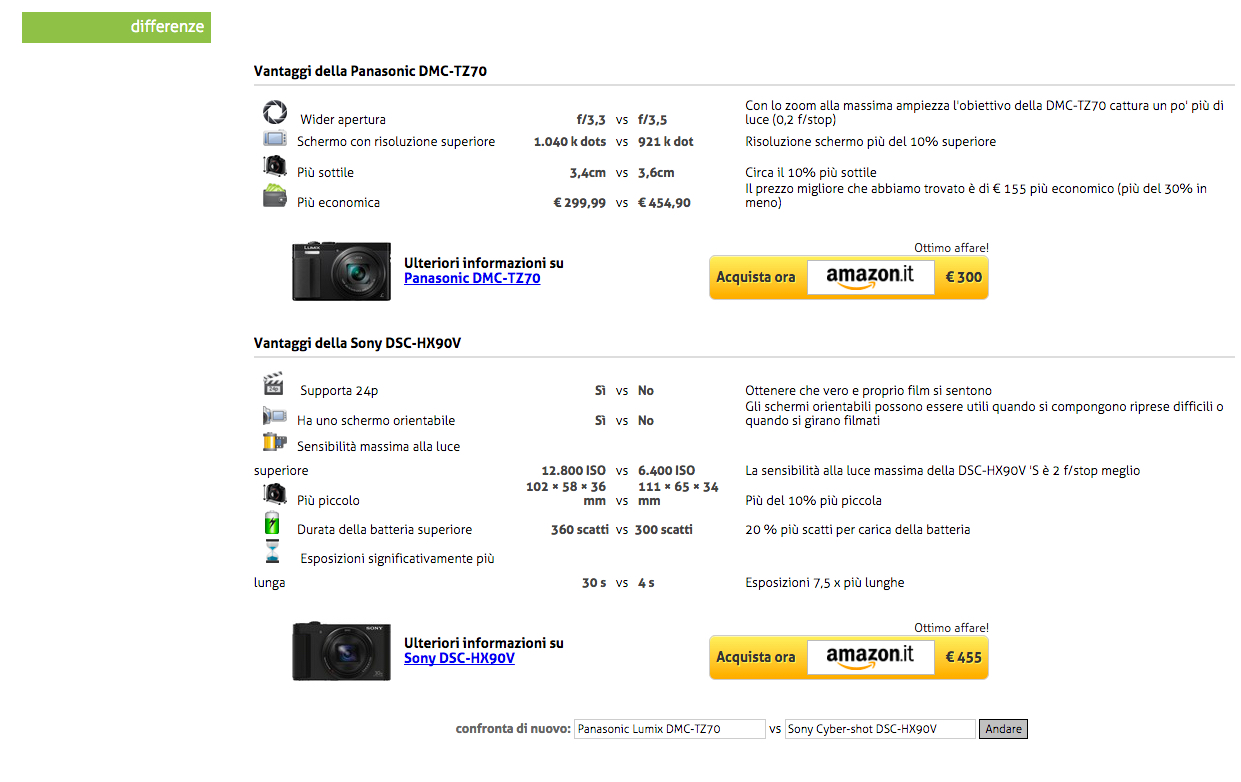This screenshot has height=782, width=1241.
Task: Click the battery icon for battery life
Action: click(272, 524)
